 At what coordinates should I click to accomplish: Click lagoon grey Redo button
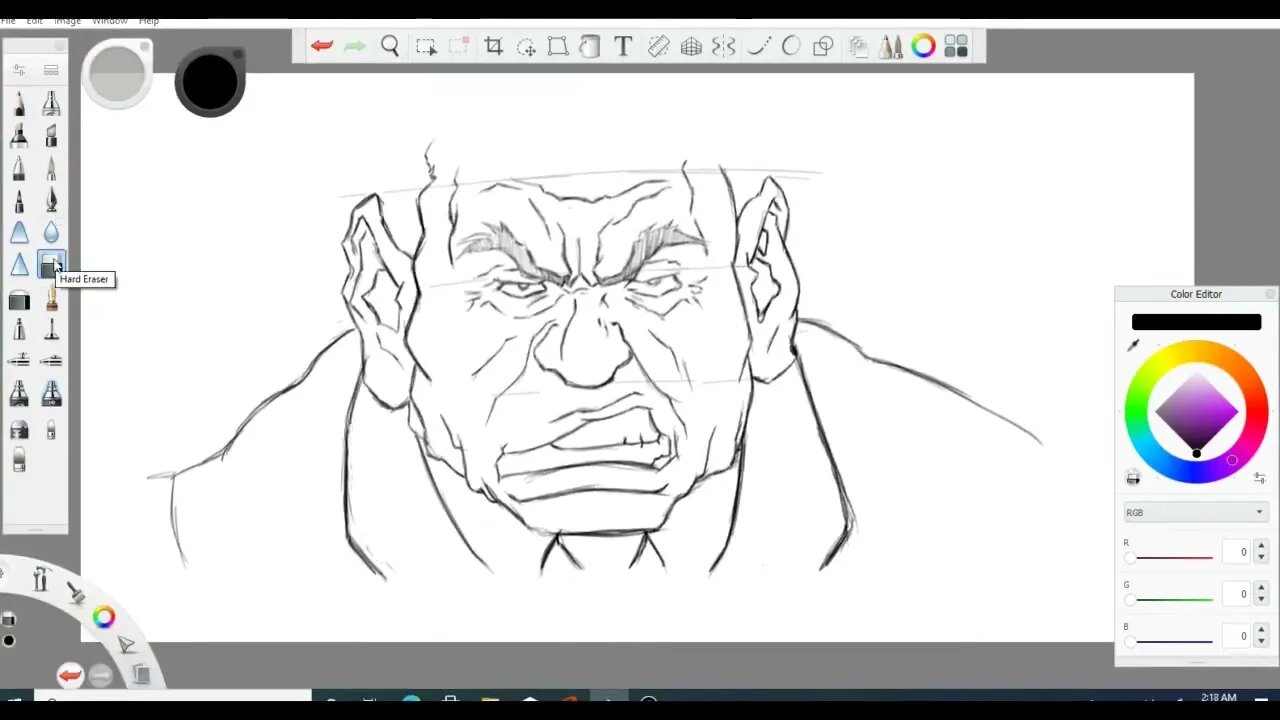click(x=100, y=676)
